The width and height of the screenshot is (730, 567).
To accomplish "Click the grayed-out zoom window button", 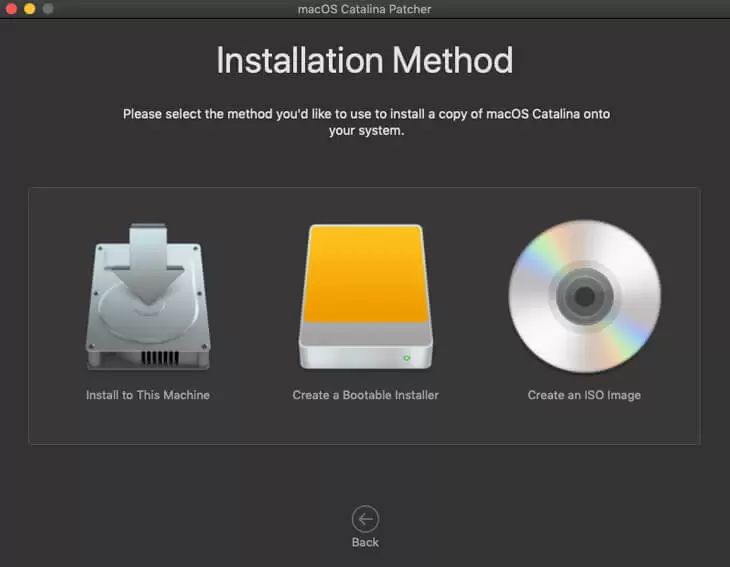I will click(x=48, y=9).
